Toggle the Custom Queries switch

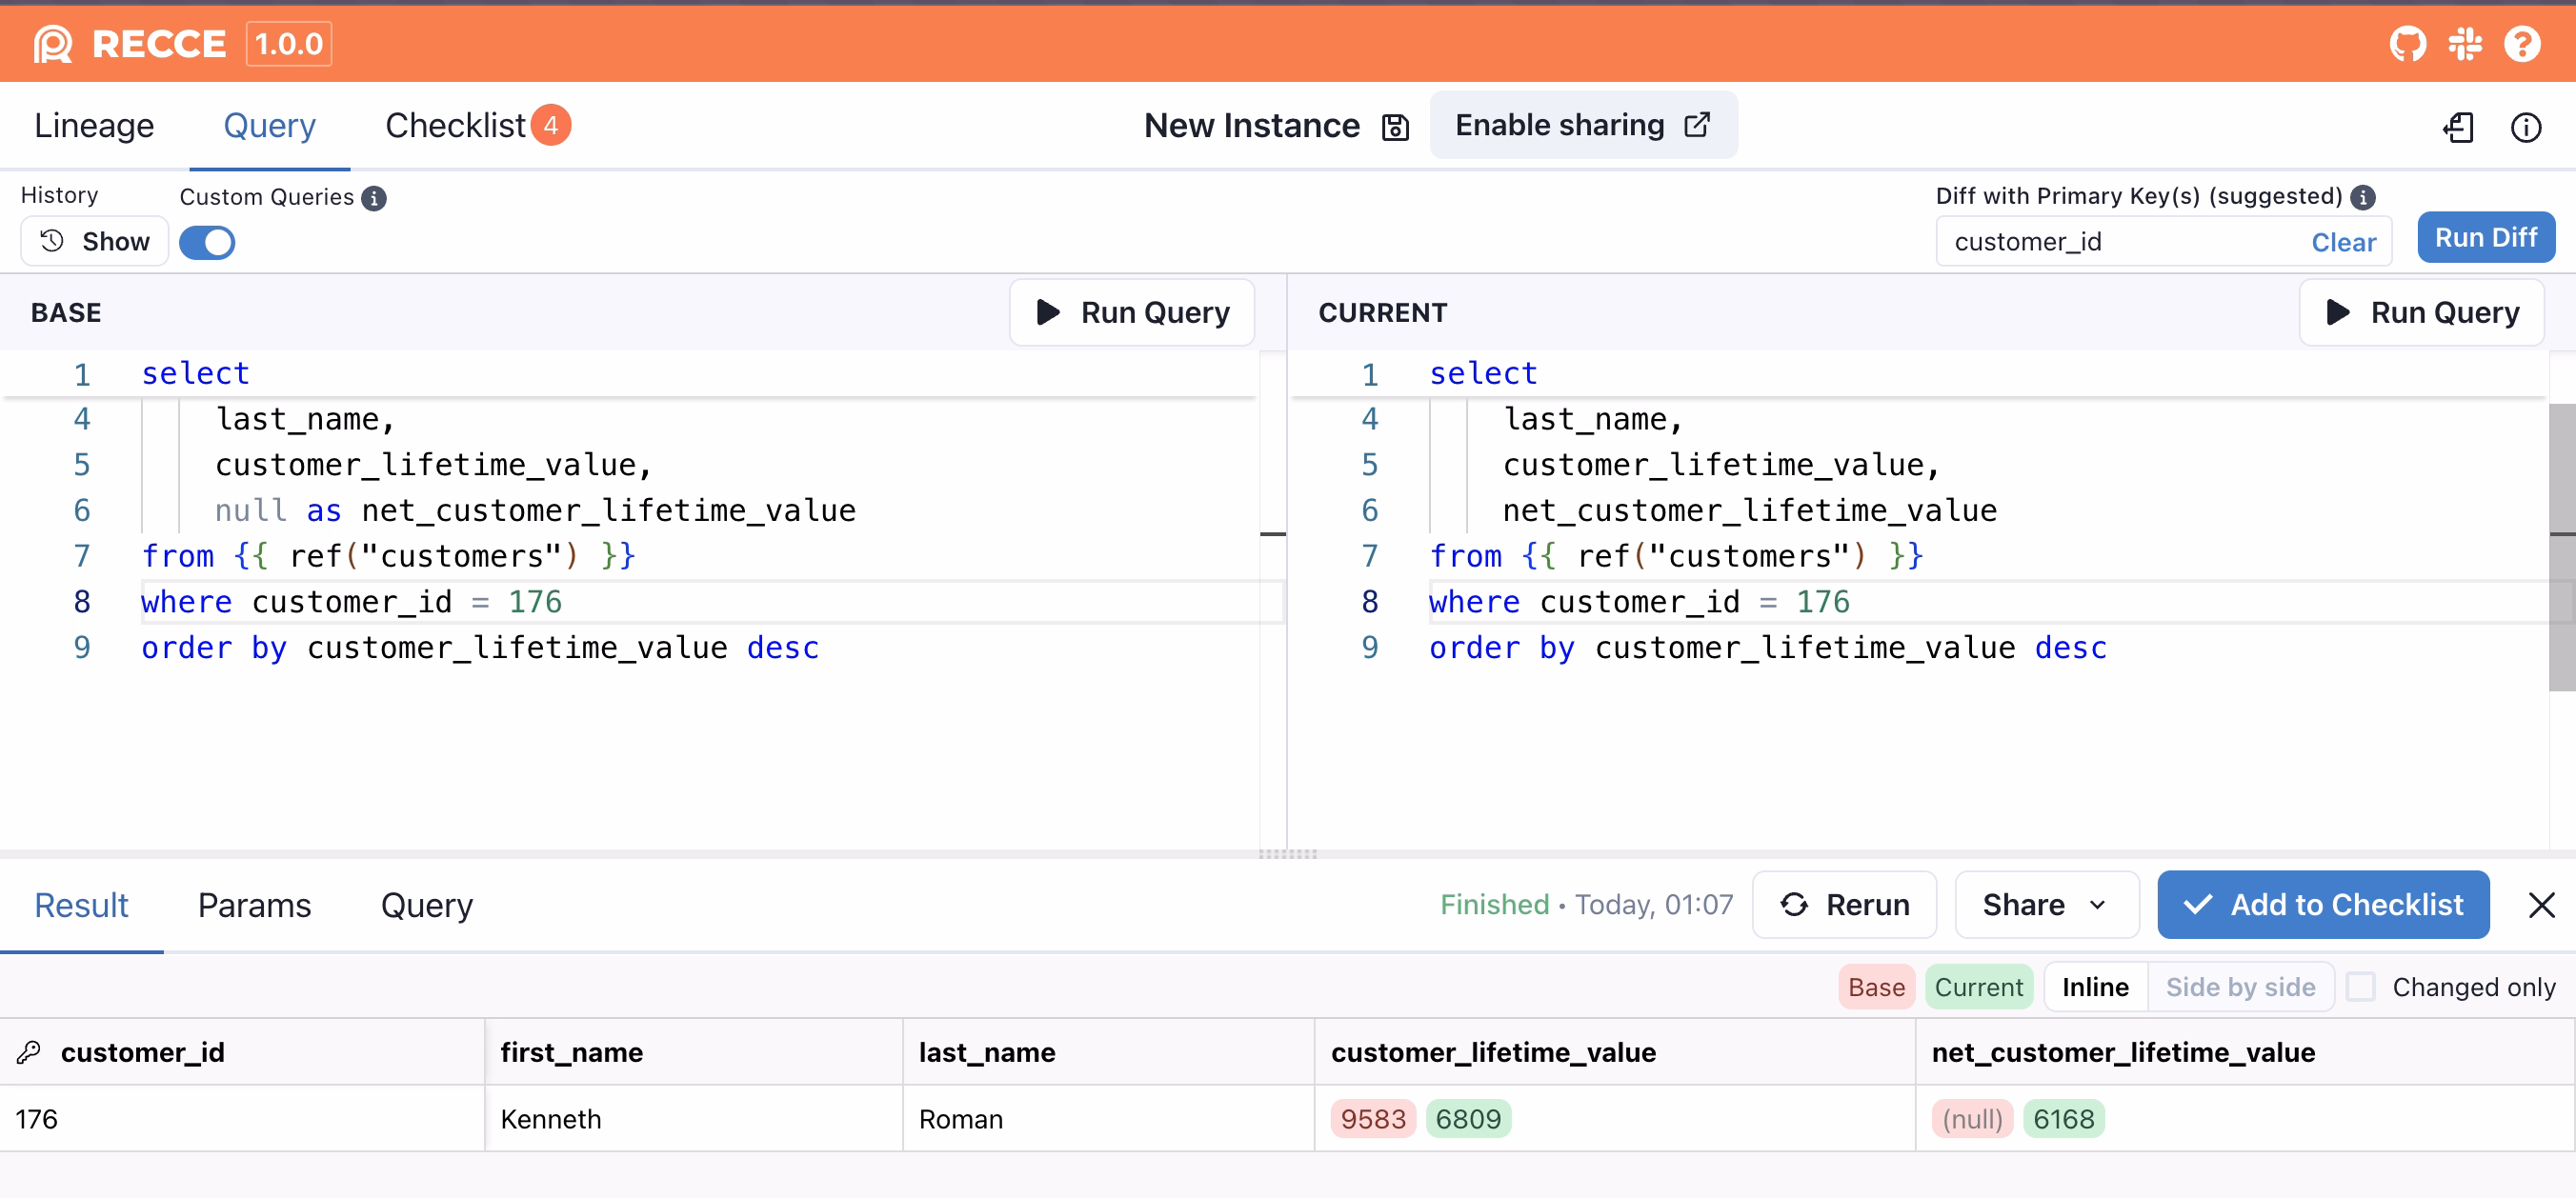click(207, 243)
